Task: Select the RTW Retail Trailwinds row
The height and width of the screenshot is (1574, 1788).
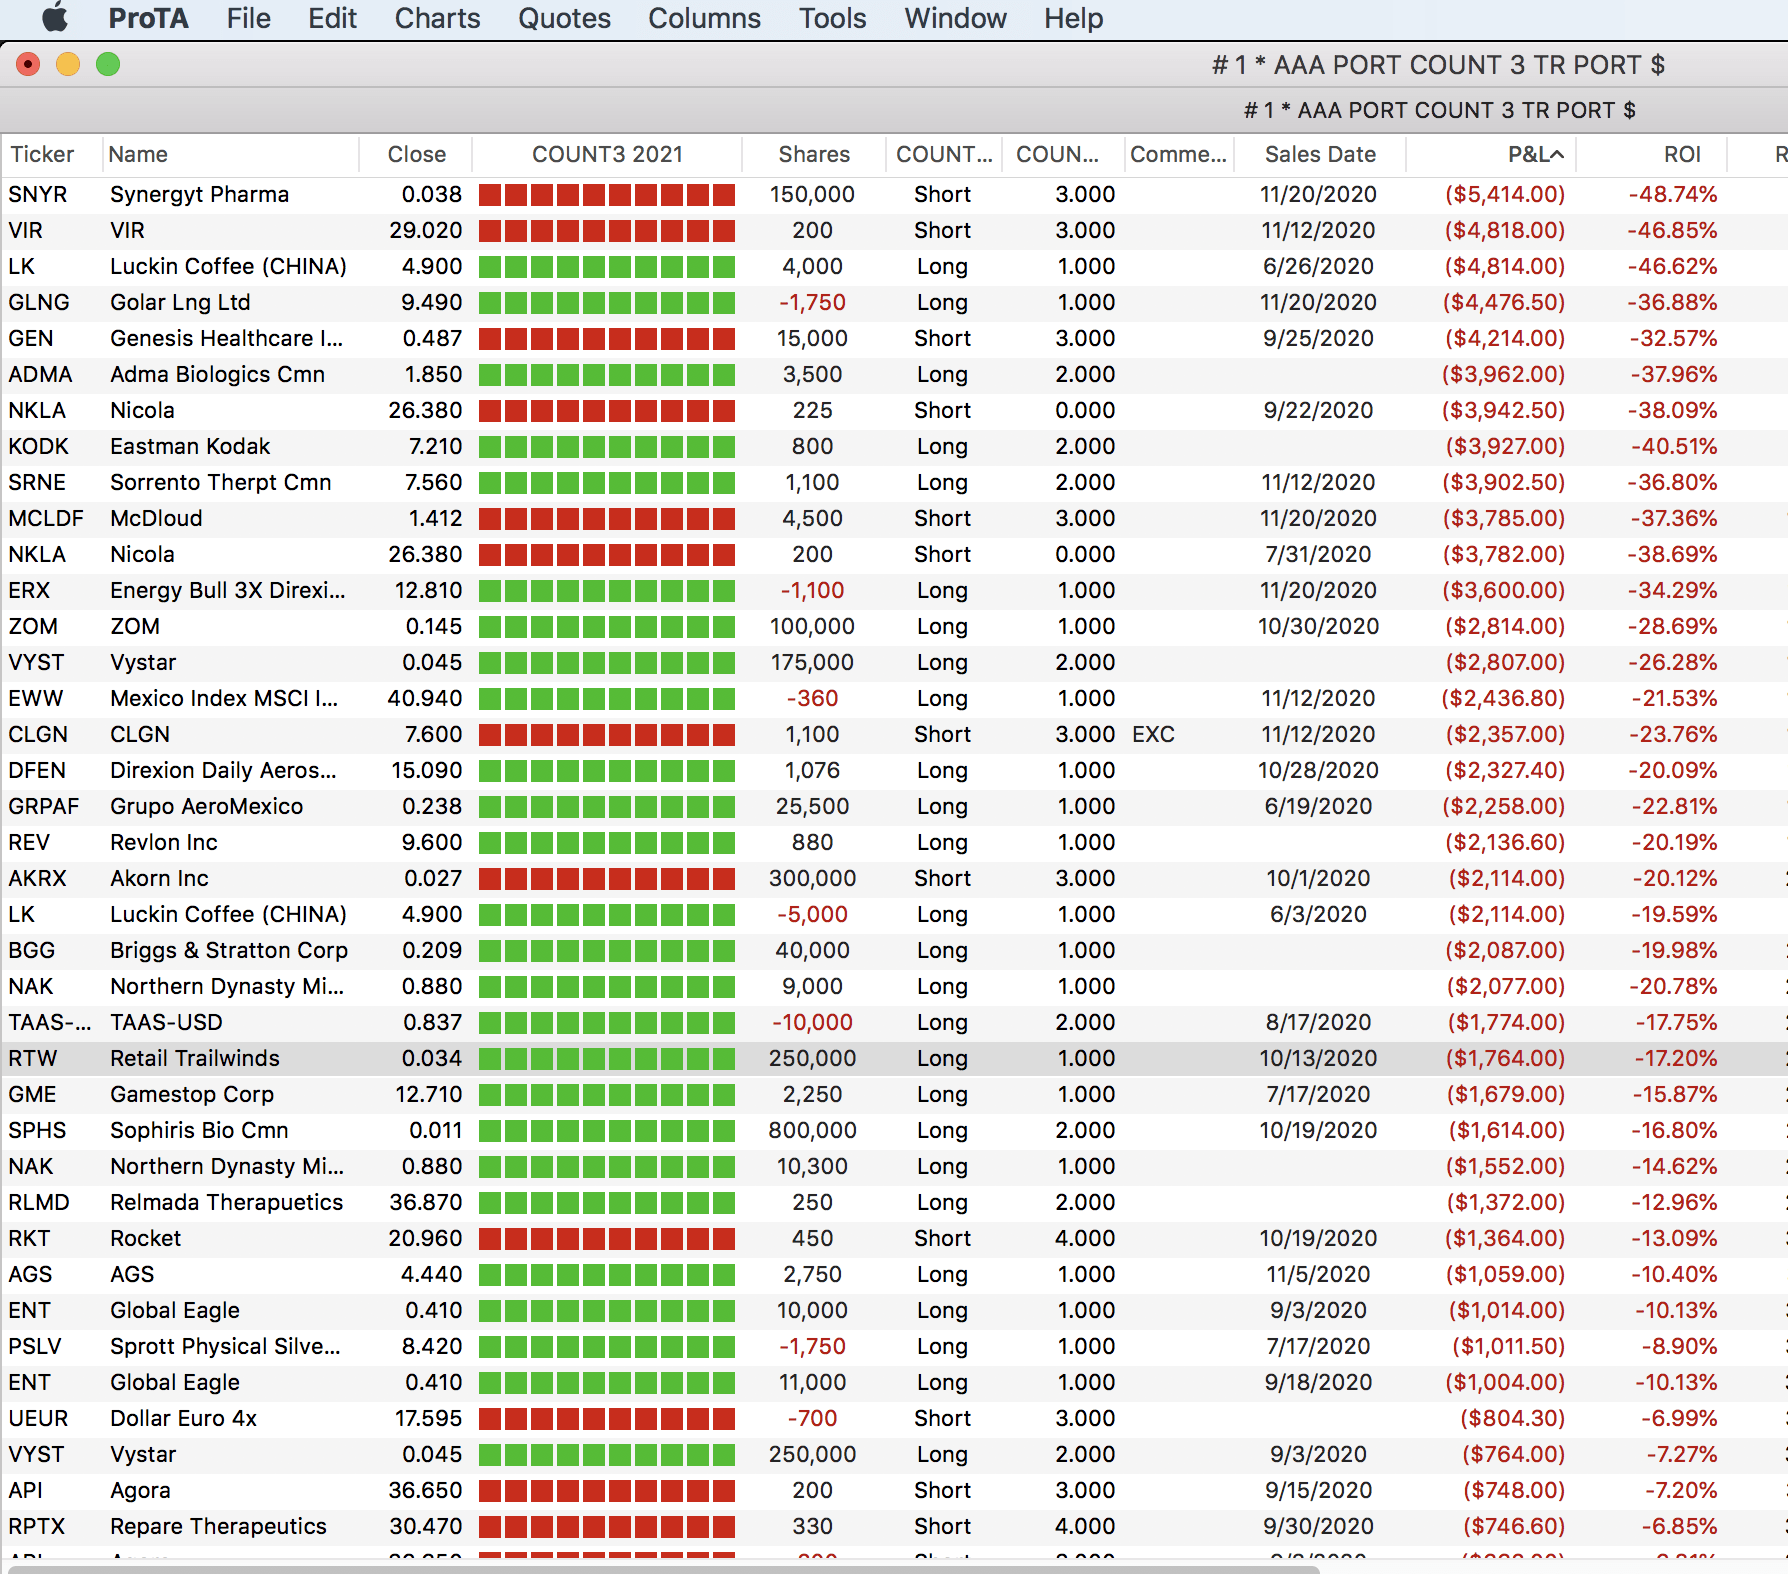Action: coord(194,1058)
